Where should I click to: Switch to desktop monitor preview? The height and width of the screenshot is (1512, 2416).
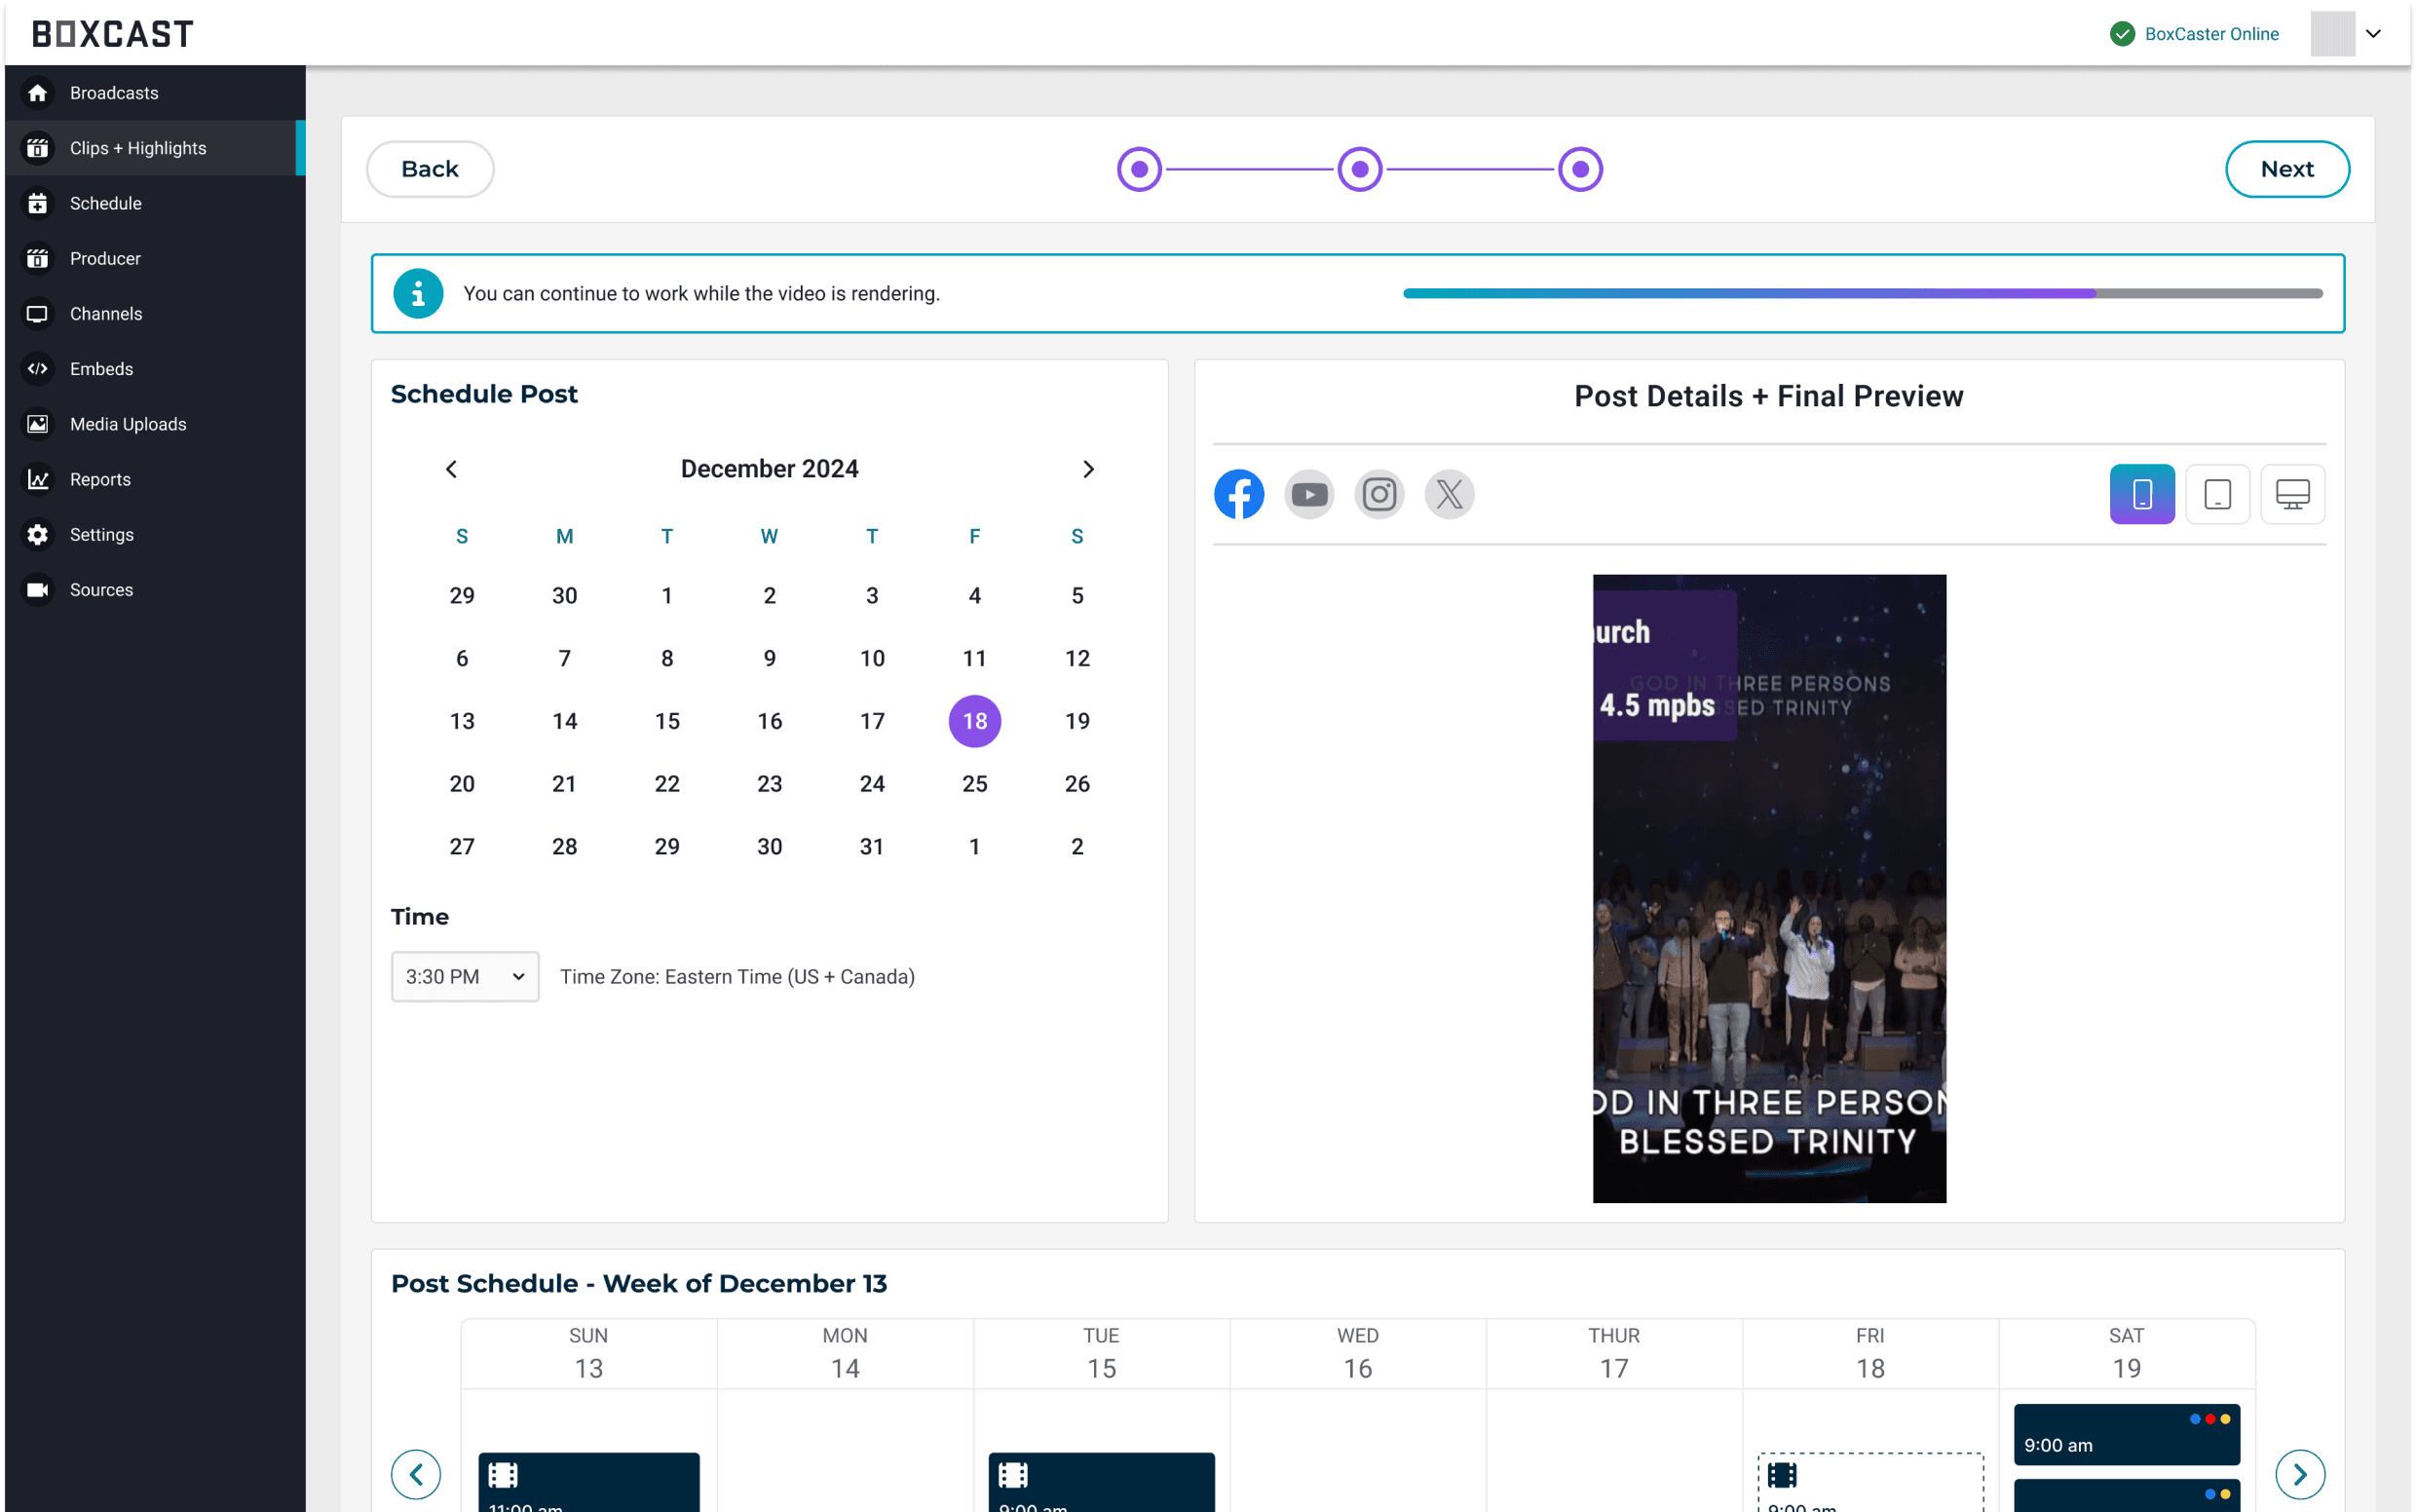coord(2292,494)
